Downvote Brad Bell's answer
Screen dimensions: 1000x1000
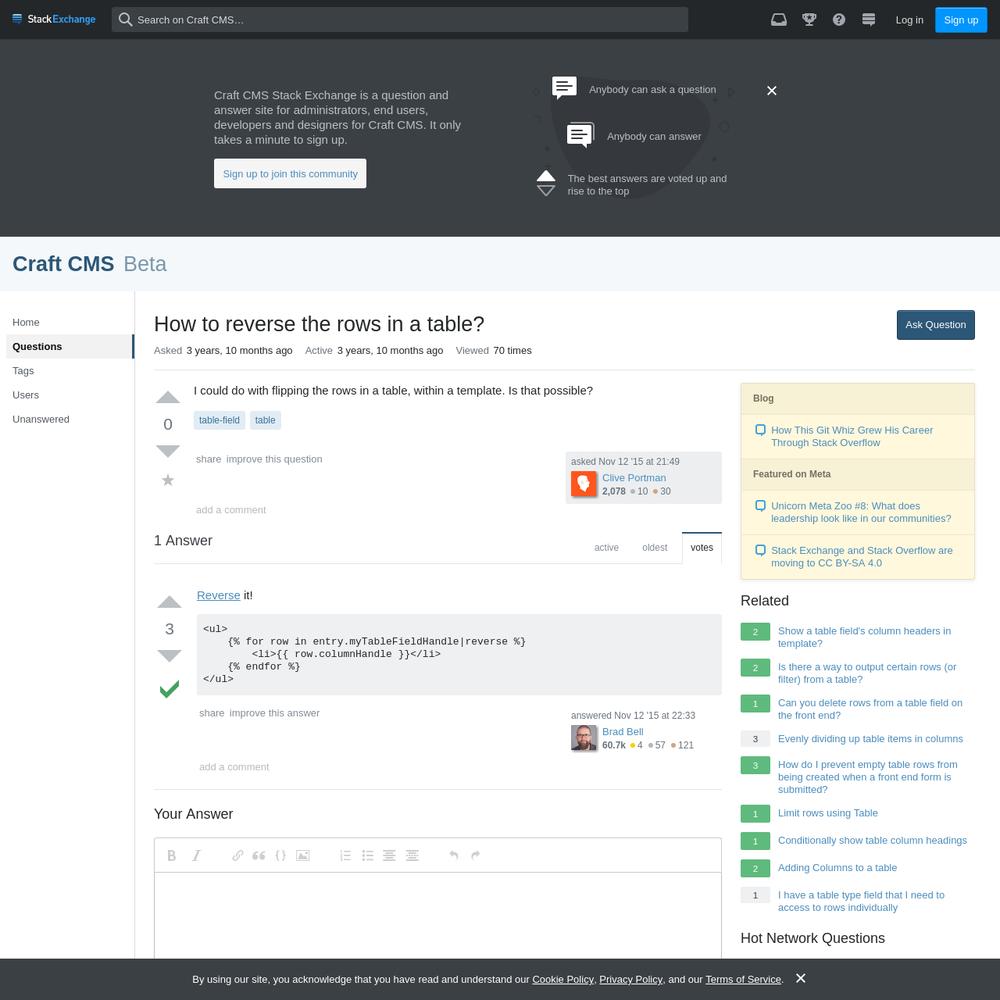169,656
